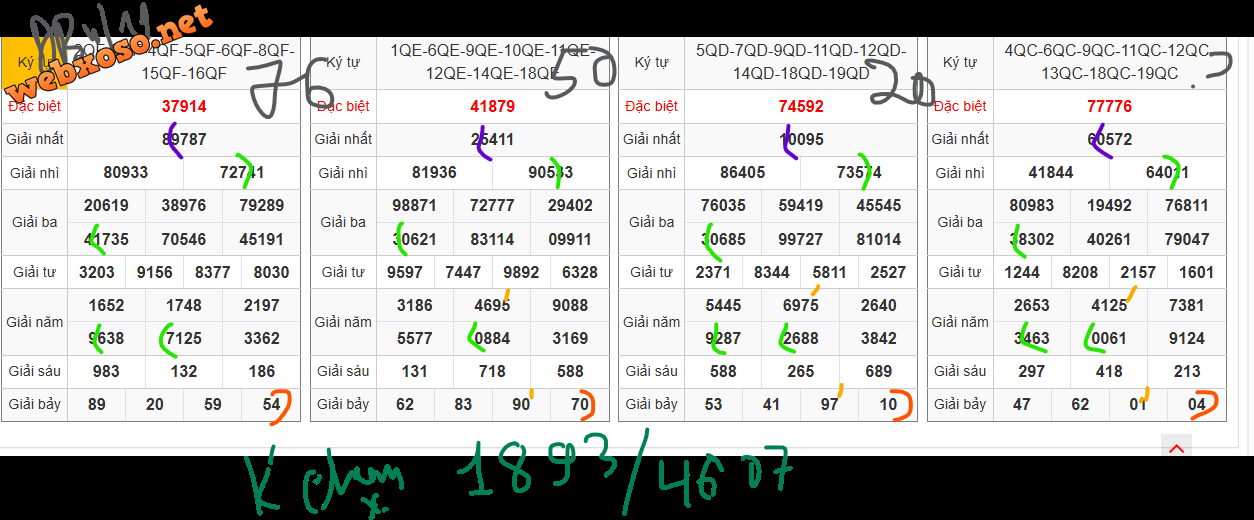Select the Giải nhì number 86405

[x=743, y=172]
